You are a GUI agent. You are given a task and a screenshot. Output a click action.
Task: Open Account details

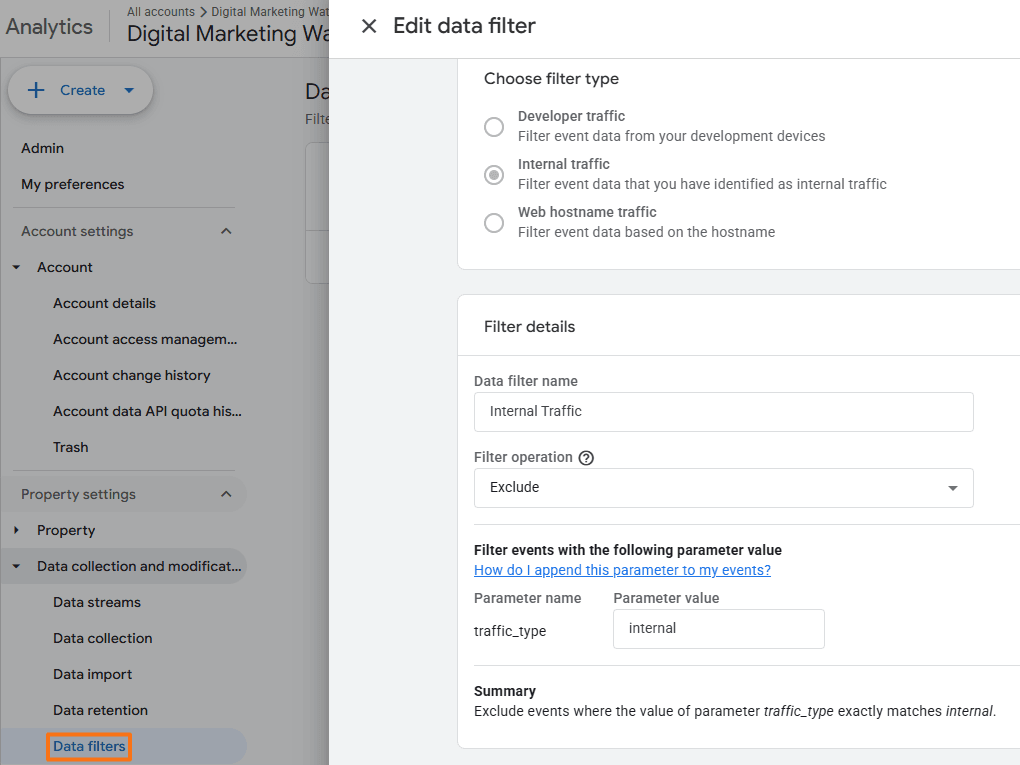pos(105,303)
